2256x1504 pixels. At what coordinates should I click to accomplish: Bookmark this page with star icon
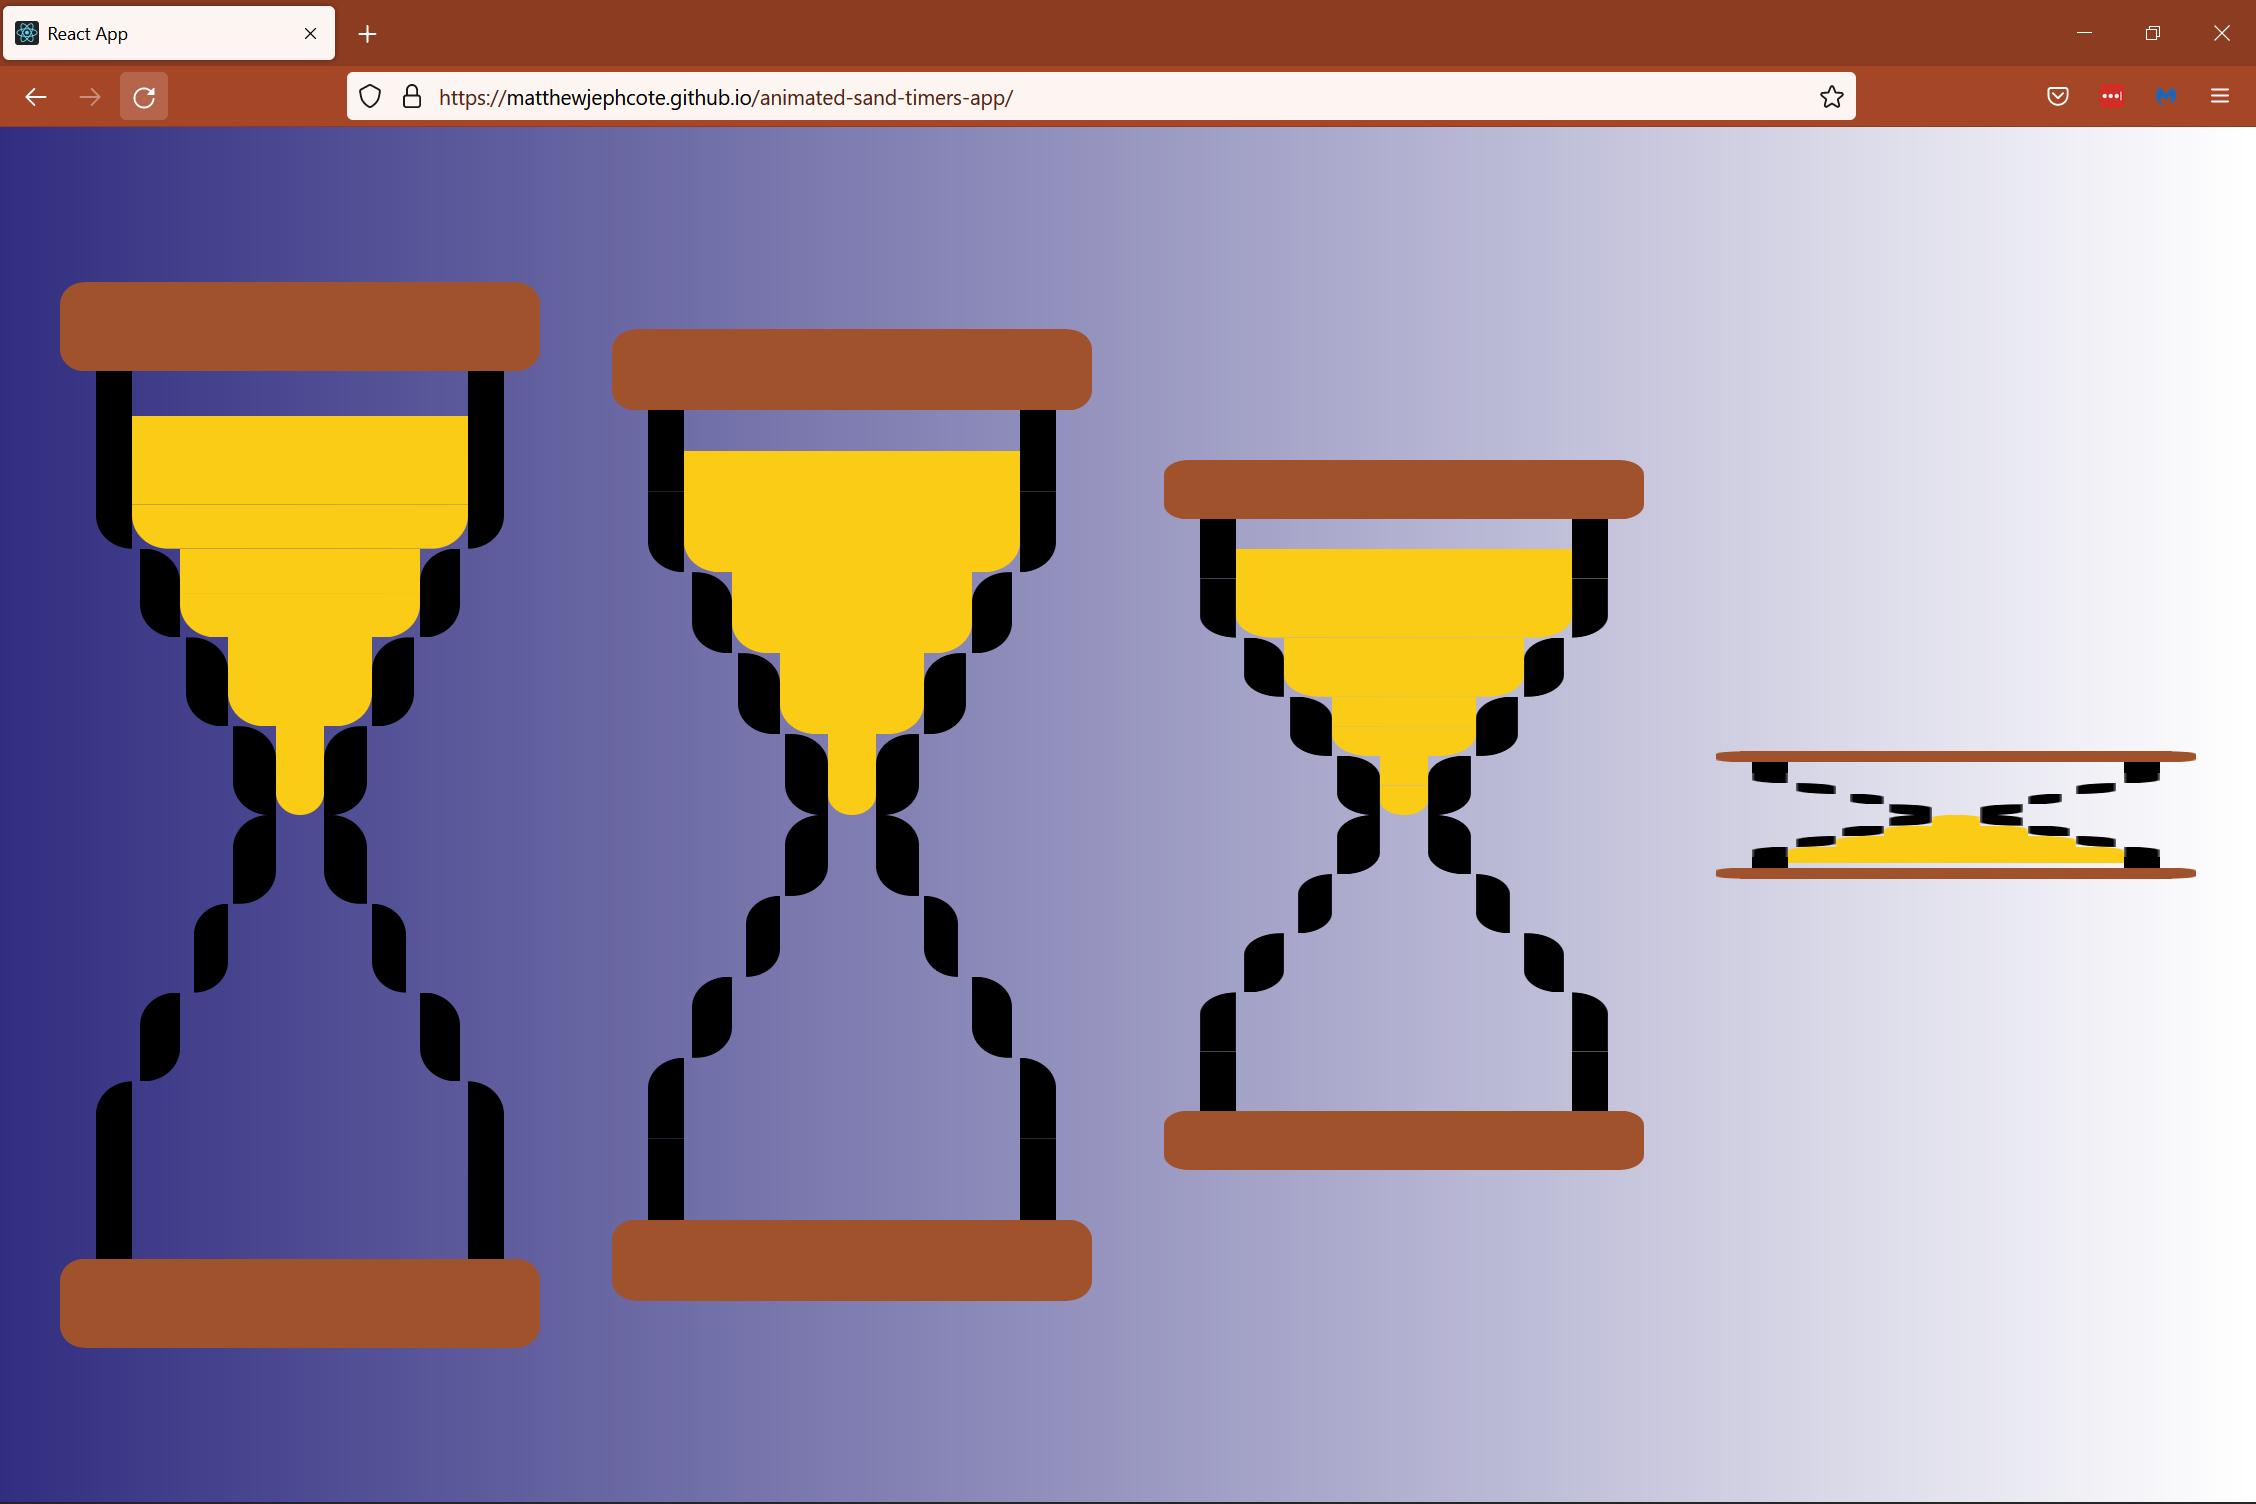[x=1831, y=97]
